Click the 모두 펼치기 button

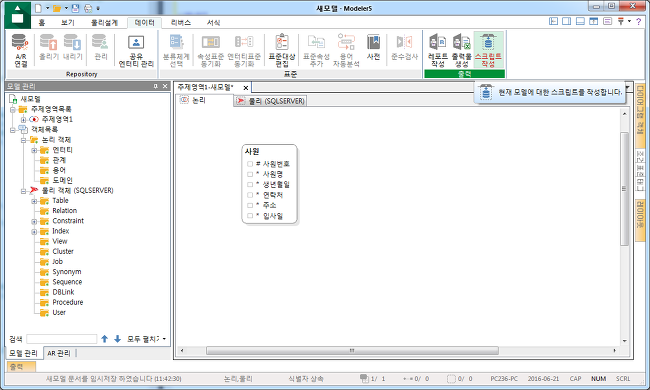pyautogui.click(x=143, y=339)
